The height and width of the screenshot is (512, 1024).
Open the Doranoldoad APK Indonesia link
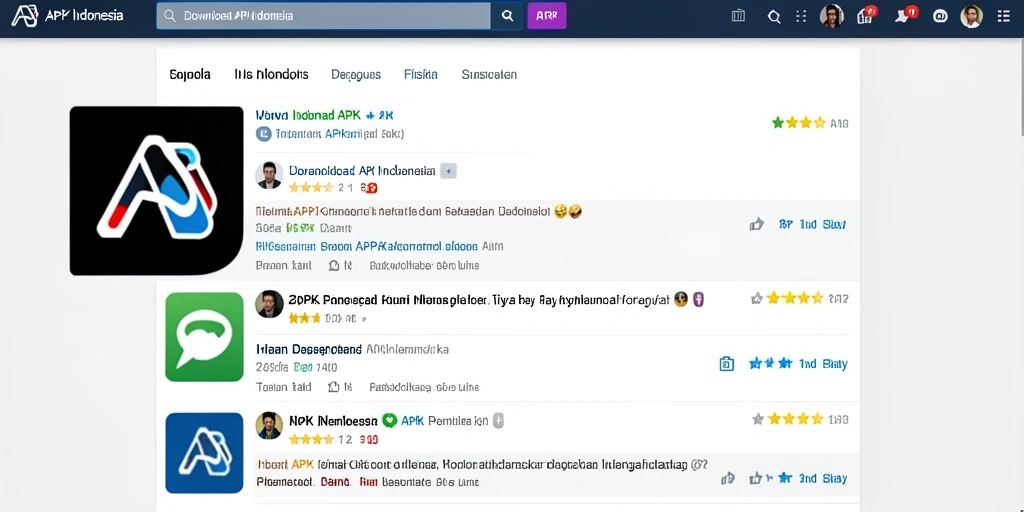362,171
